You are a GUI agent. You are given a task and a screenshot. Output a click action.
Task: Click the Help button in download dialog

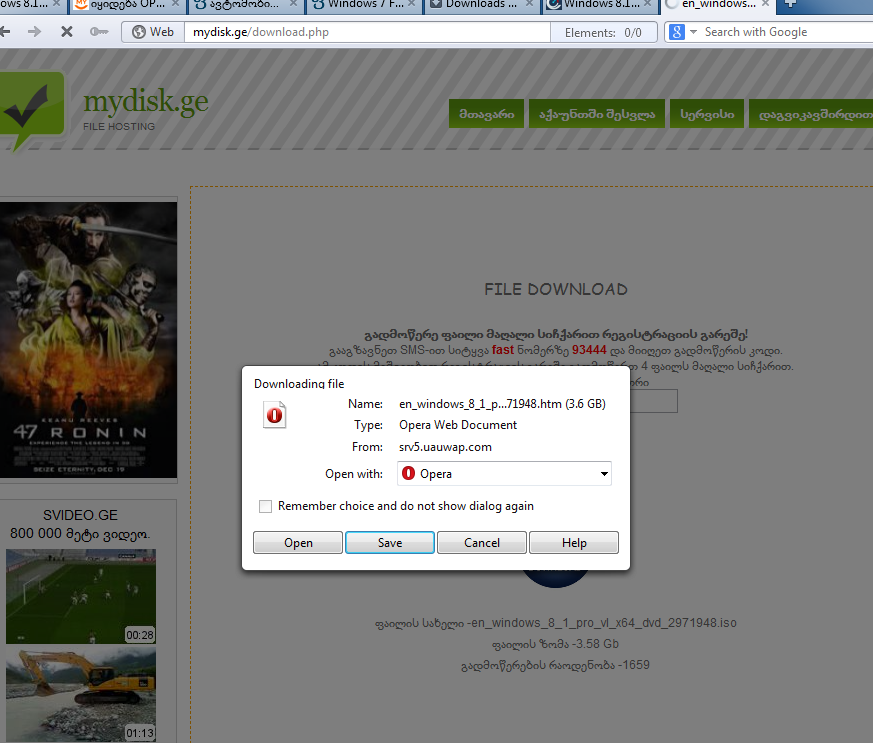[574, 543]
